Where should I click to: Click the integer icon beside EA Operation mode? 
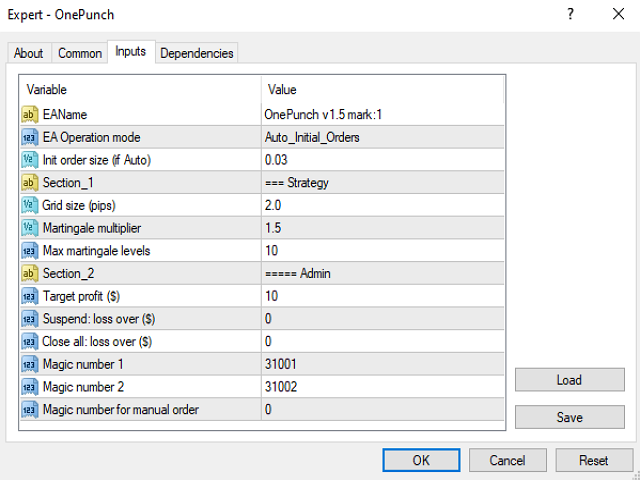point(30,138)
